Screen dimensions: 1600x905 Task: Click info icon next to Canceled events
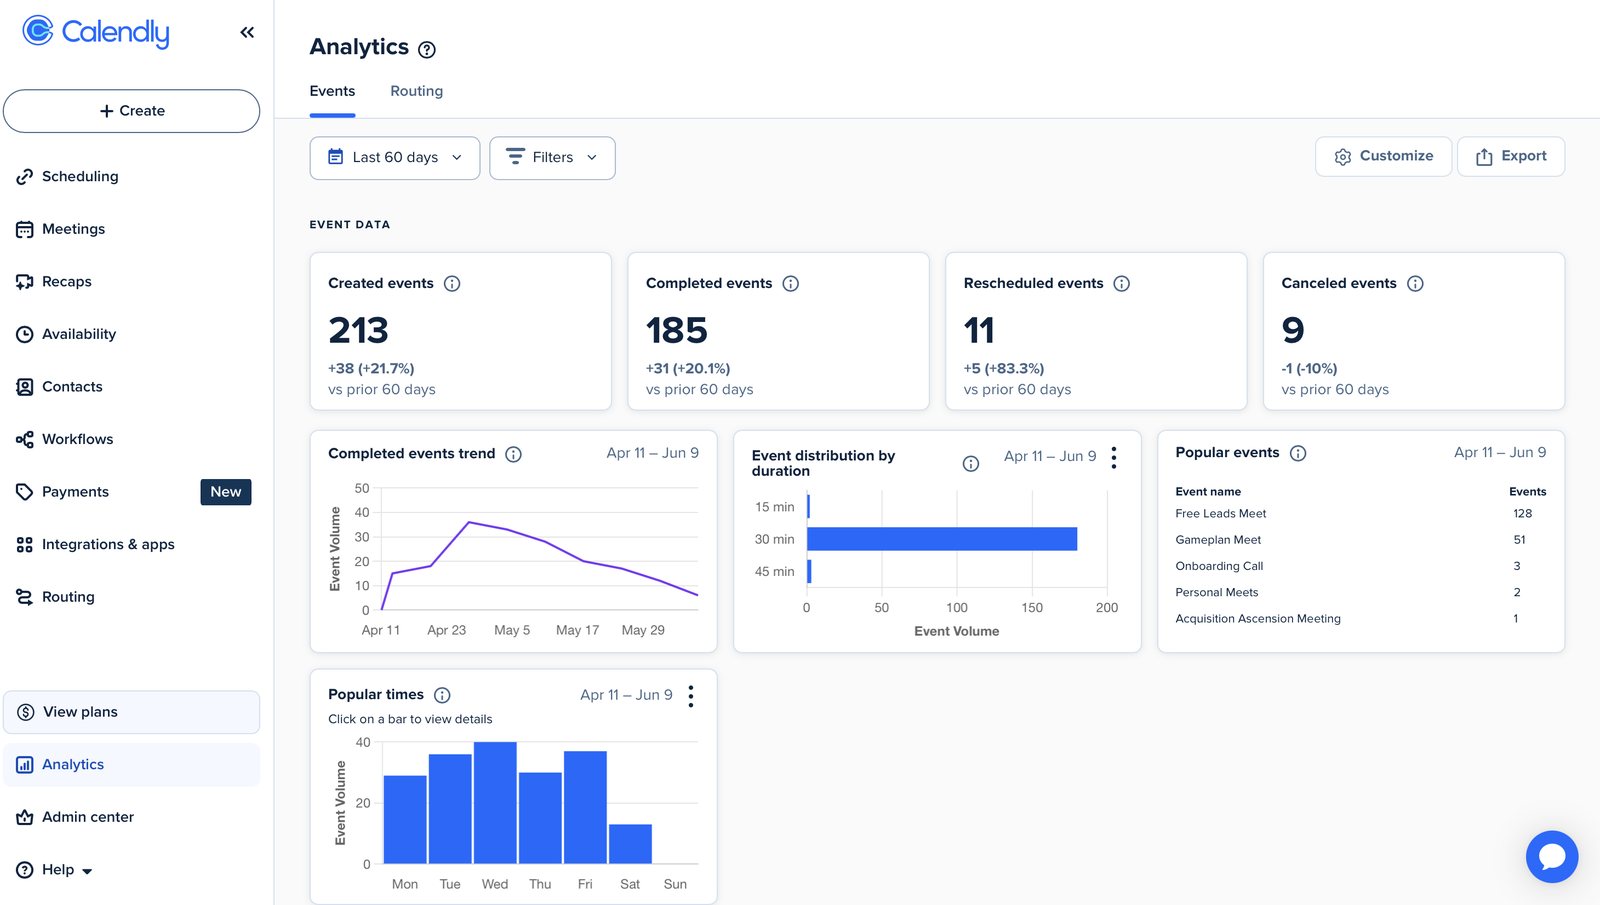pos(1415,284)
